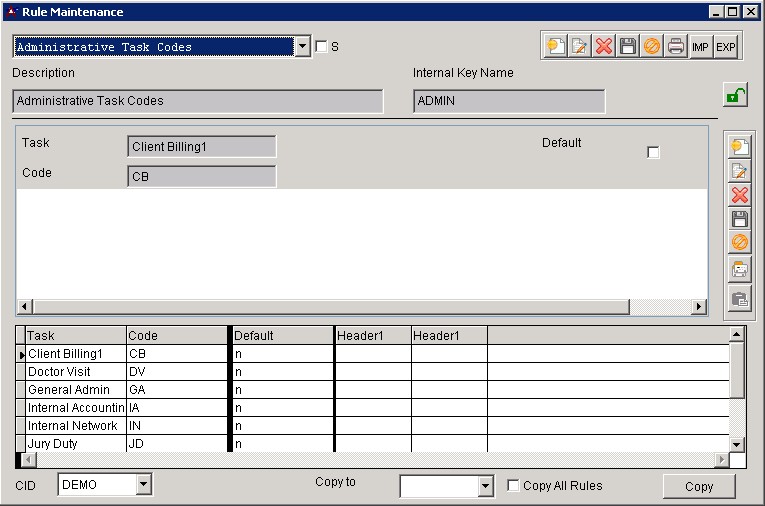Expand the Administrative Task Codes dropdown

click(x=303, y=47)
